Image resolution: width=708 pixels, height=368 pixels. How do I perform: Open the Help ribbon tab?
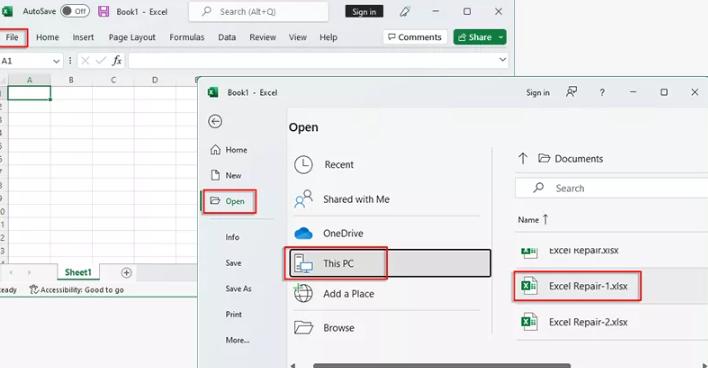pyautogui.click(x=328, y=37)
